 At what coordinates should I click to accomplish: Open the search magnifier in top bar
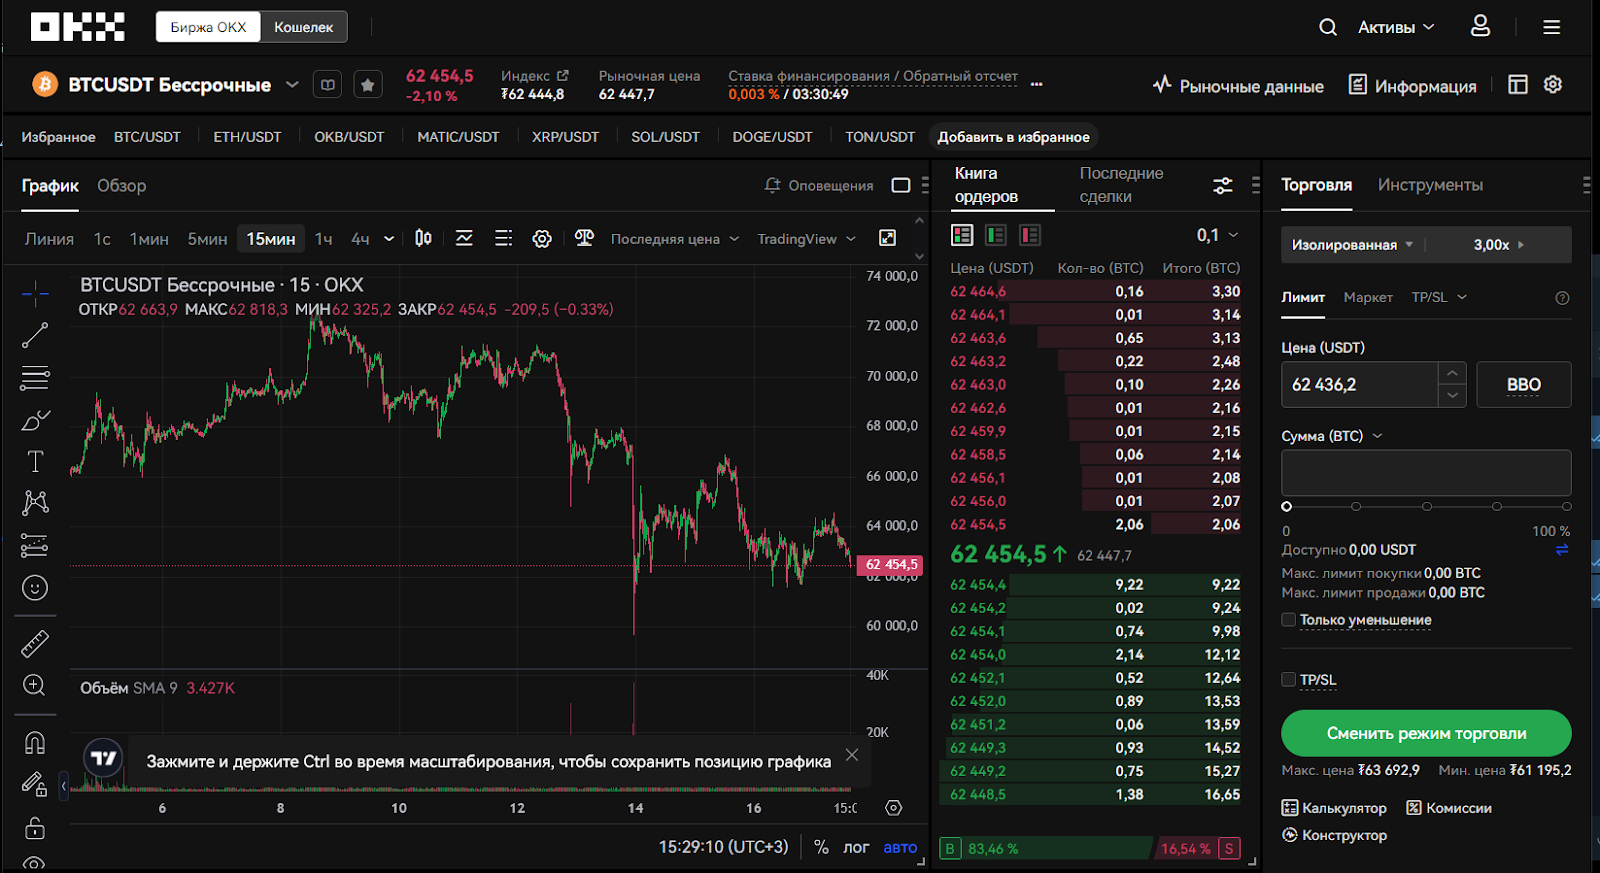(x=1327, y=27)
